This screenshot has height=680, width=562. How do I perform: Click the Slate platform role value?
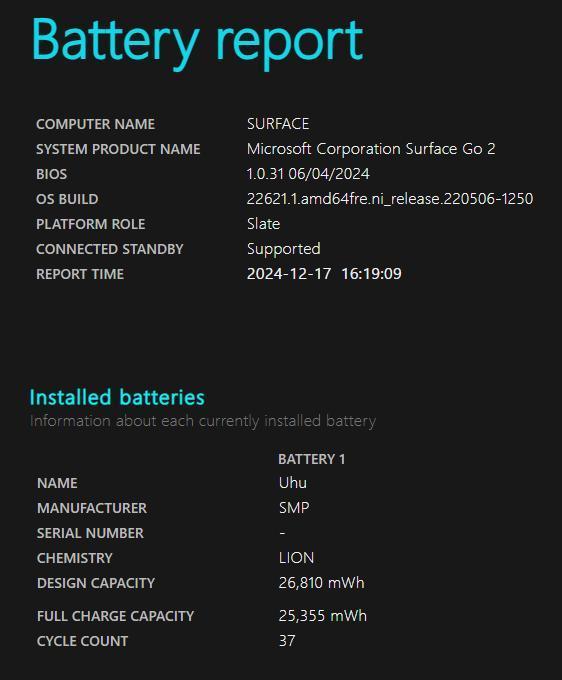pyautogui.click(x=263, y=224)
